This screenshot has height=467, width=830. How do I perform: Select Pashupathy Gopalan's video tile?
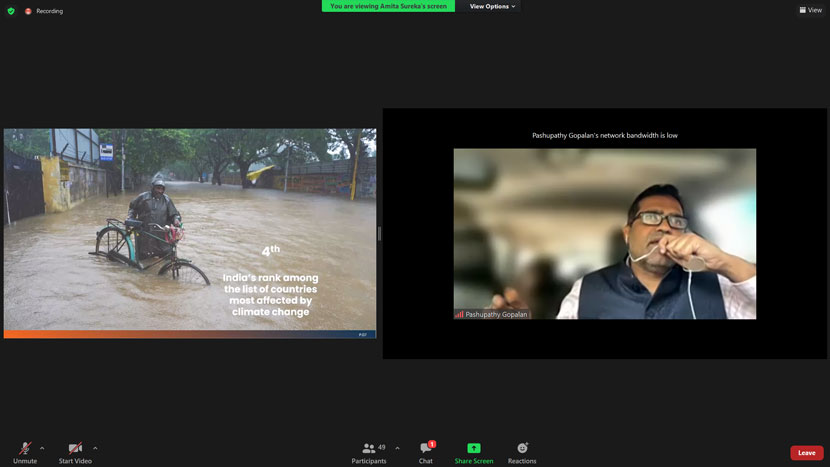click(604, 233)
